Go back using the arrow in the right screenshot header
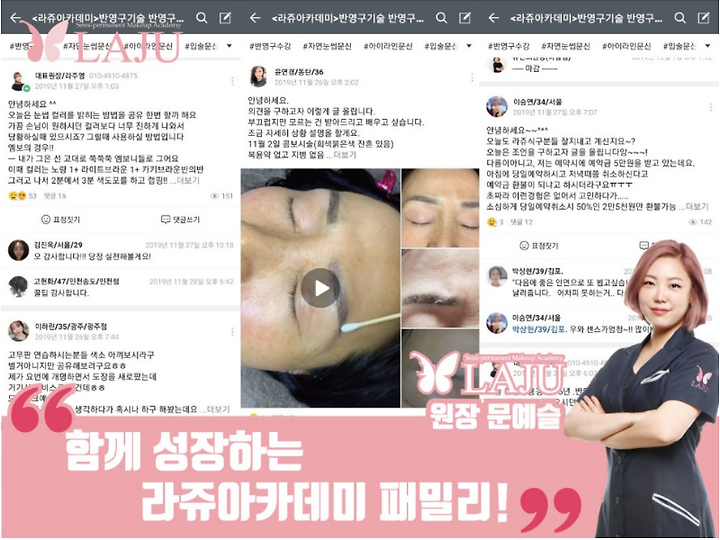720x540 pixels. [x=494, y=18]
